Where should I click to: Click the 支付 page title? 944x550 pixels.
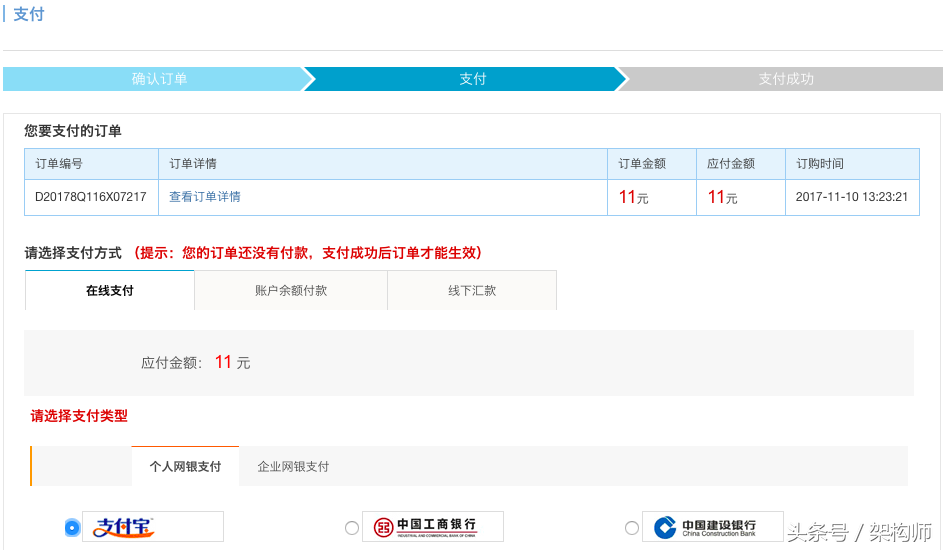[29, 14]
